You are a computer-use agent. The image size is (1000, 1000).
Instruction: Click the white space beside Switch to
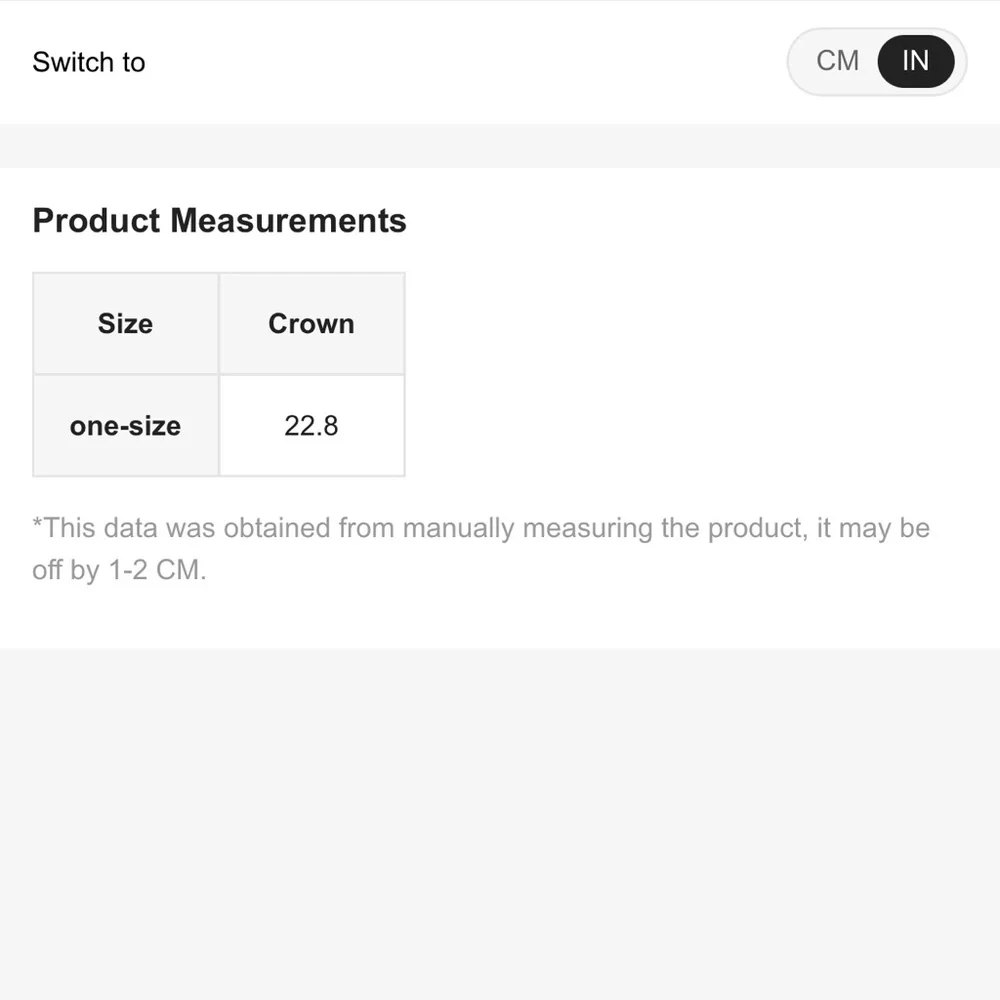tap(466, 62)
